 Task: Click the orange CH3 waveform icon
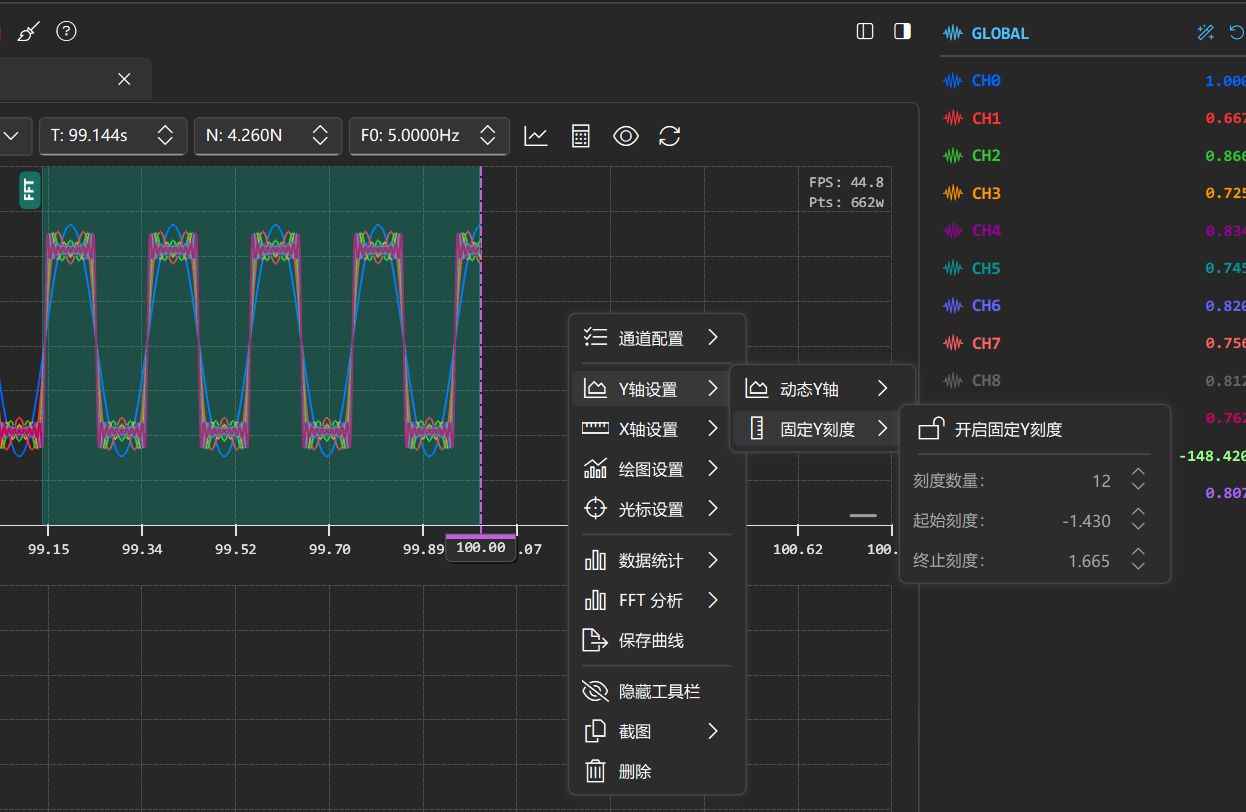pos(953,193)
